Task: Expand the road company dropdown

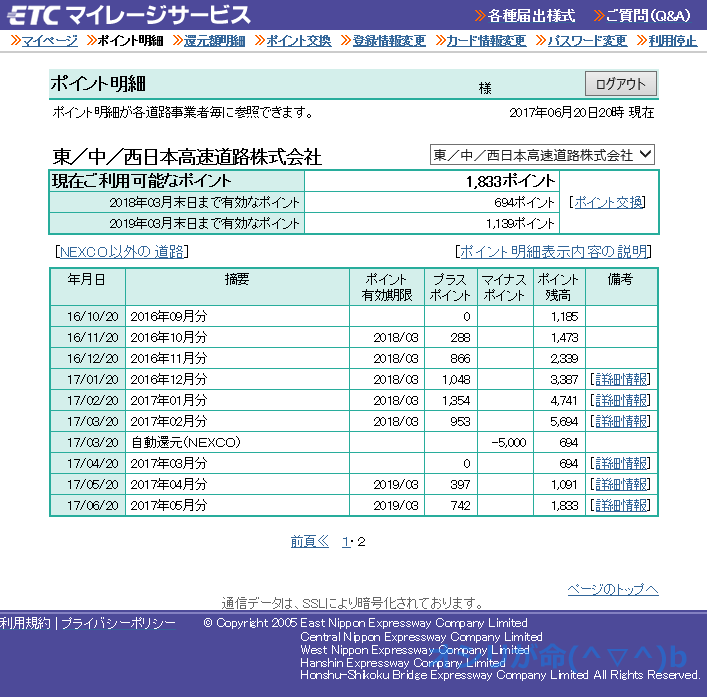Action: tap(542, 155)
